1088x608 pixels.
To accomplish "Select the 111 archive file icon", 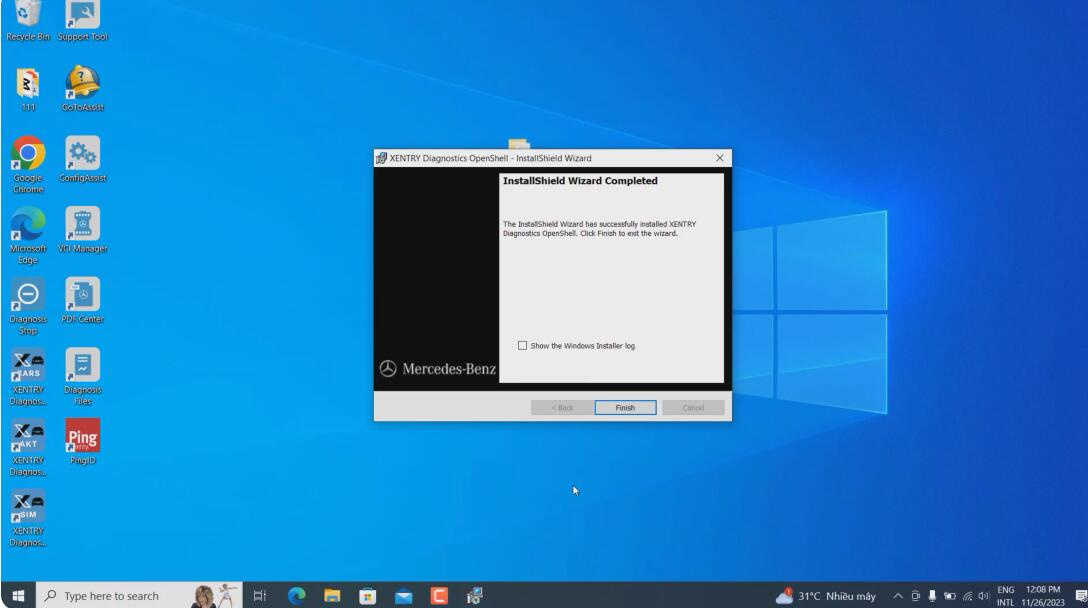I will (x=28, y=89).
